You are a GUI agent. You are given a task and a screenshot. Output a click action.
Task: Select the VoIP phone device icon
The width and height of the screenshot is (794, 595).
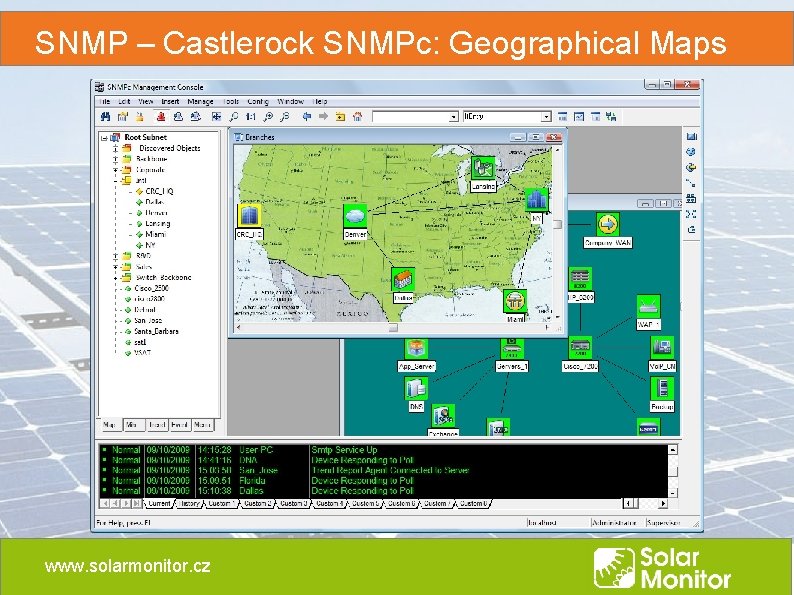[x=662, y=347]
